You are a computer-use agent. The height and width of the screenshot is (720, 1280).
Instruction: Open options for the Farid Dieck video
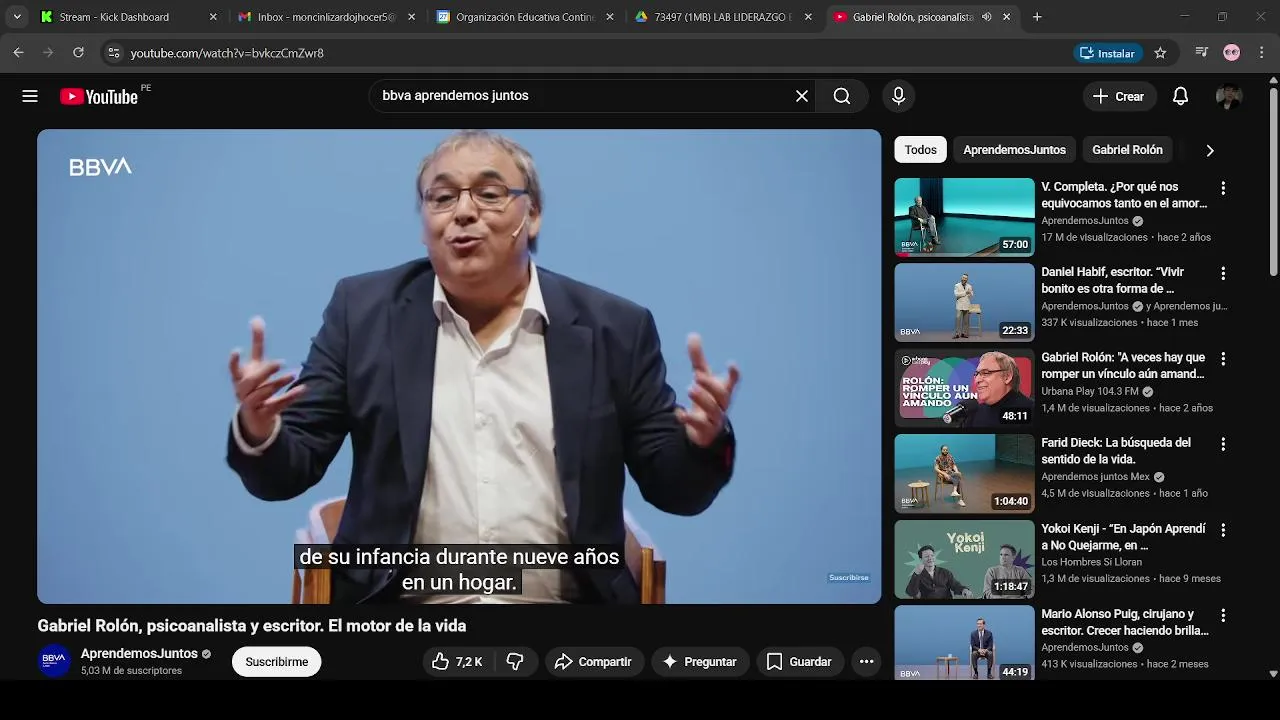1223,444
